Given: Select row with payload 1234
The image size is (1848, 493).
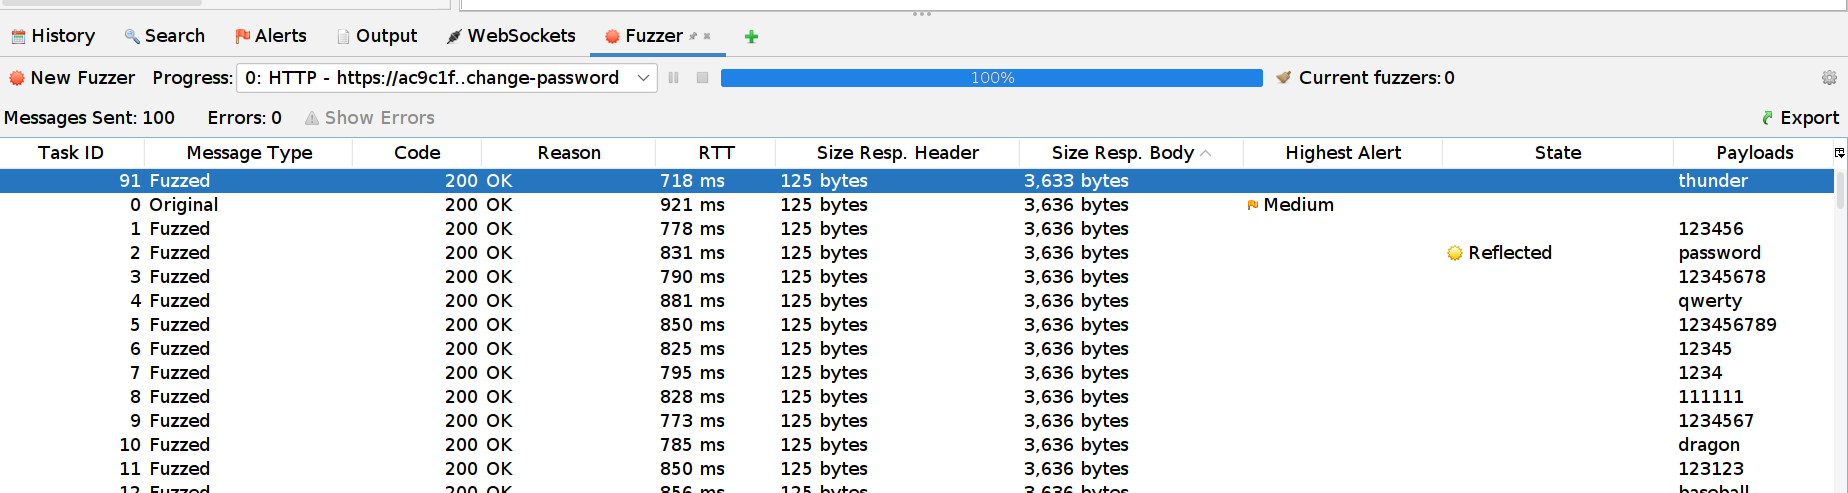Looking at the screenshot, I should tap(917, 373).
